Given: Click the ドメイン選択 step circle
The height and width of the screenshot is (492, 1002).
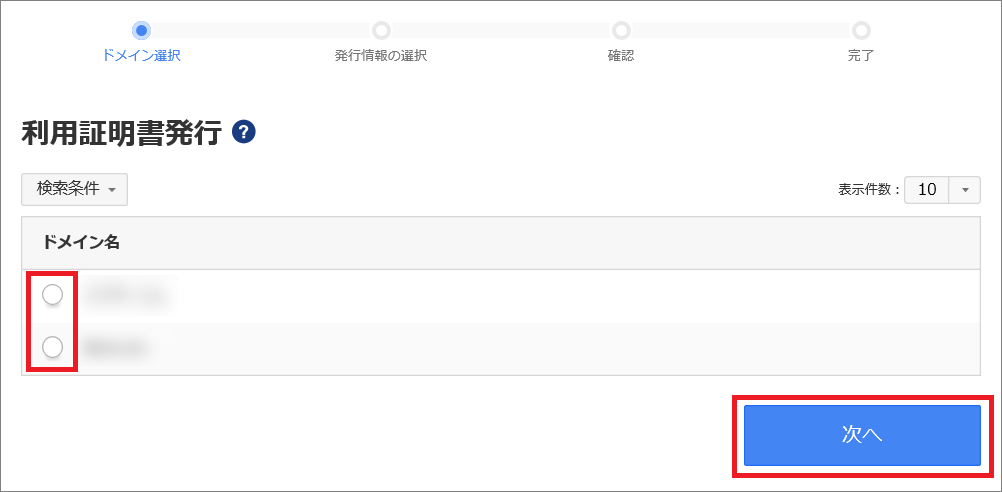Looking at the screenshot, I should 141,30.
